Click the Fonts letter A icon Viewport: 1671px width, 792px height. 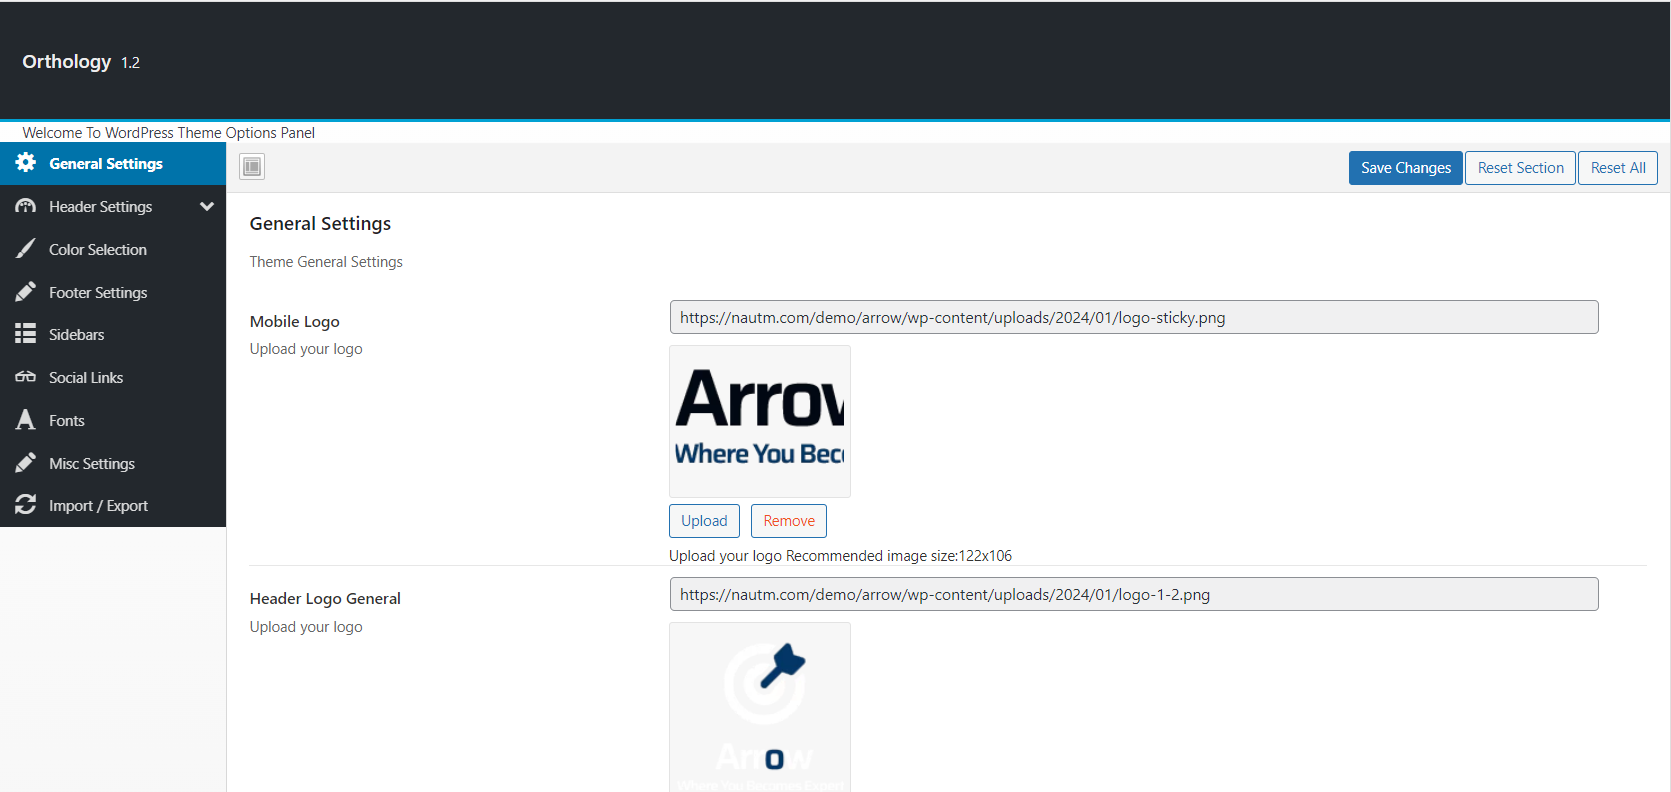click(26, 420)
